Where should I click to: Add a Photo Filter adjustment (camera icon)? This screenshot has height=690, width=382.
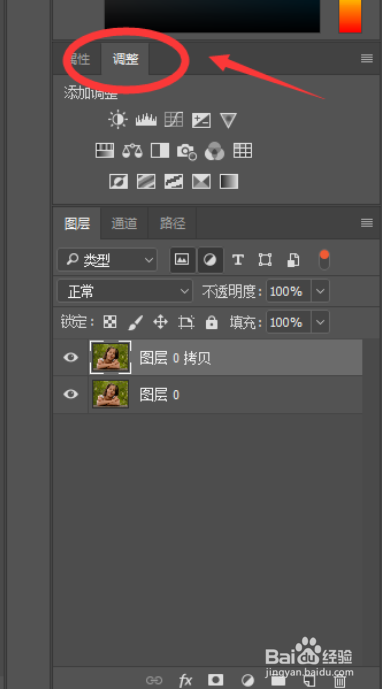pos(187,152)
